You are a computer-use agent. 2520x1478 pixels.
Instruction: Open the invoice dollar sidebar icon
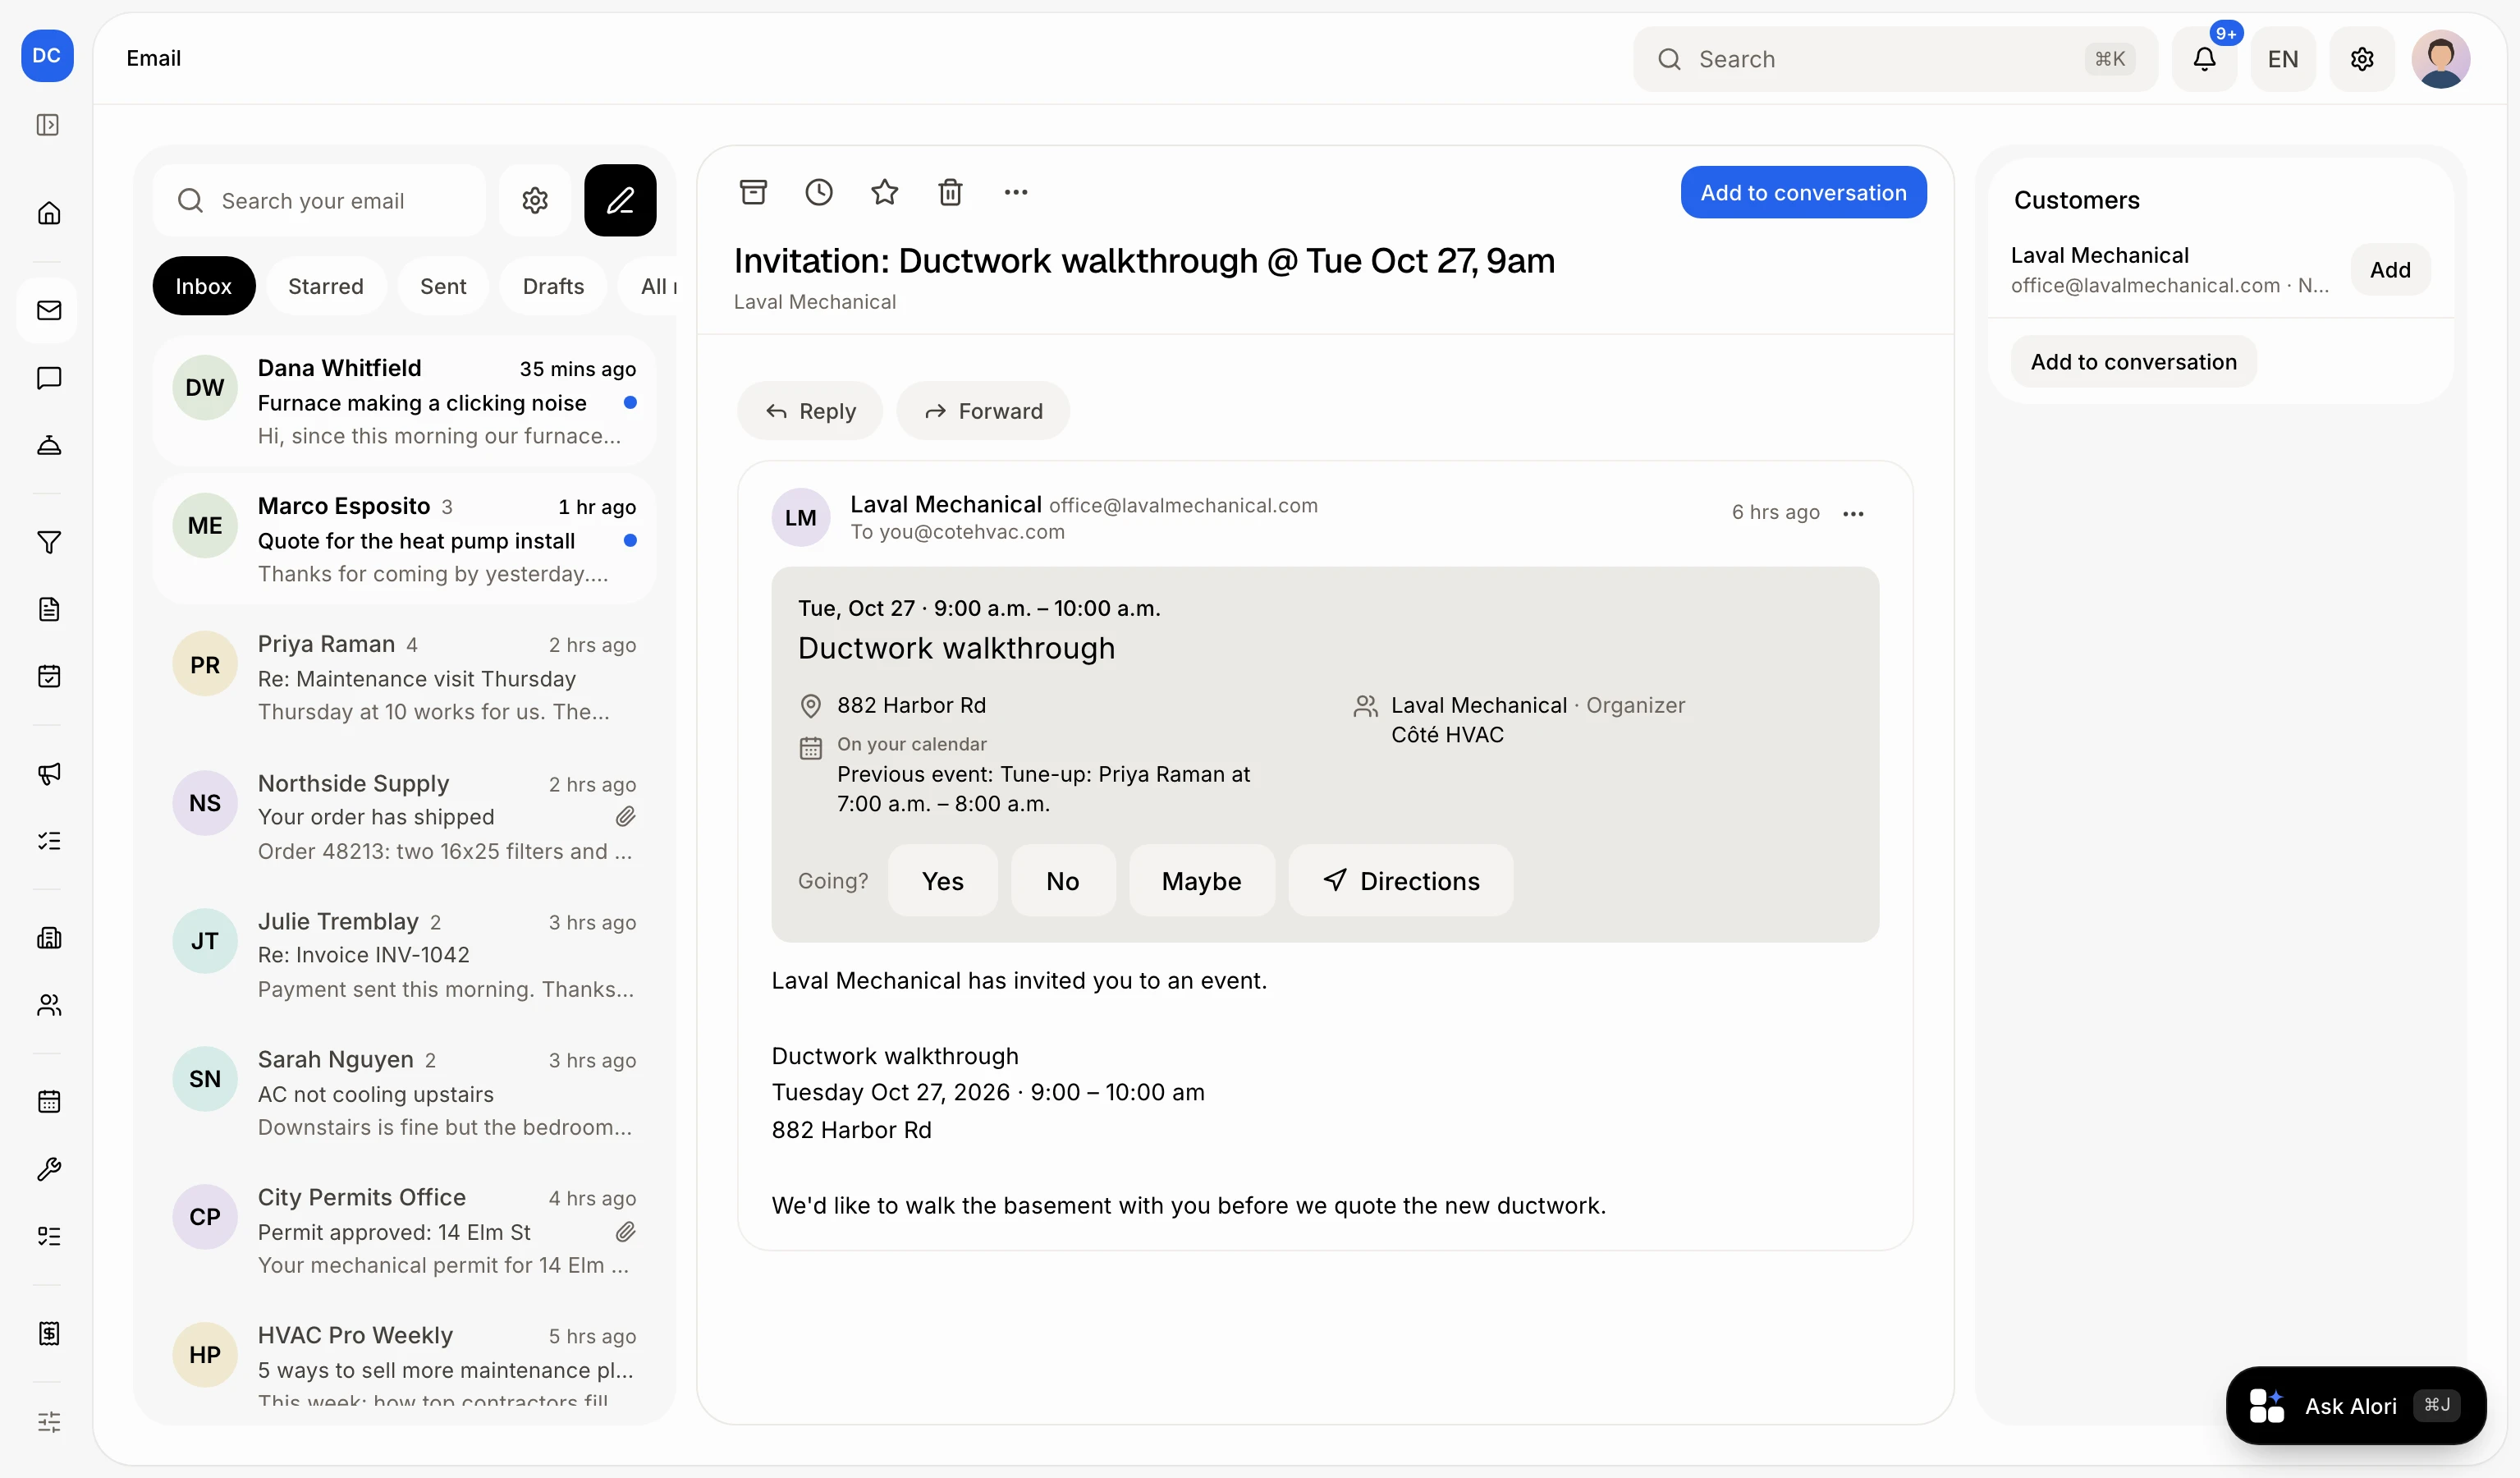(48, 1333)
